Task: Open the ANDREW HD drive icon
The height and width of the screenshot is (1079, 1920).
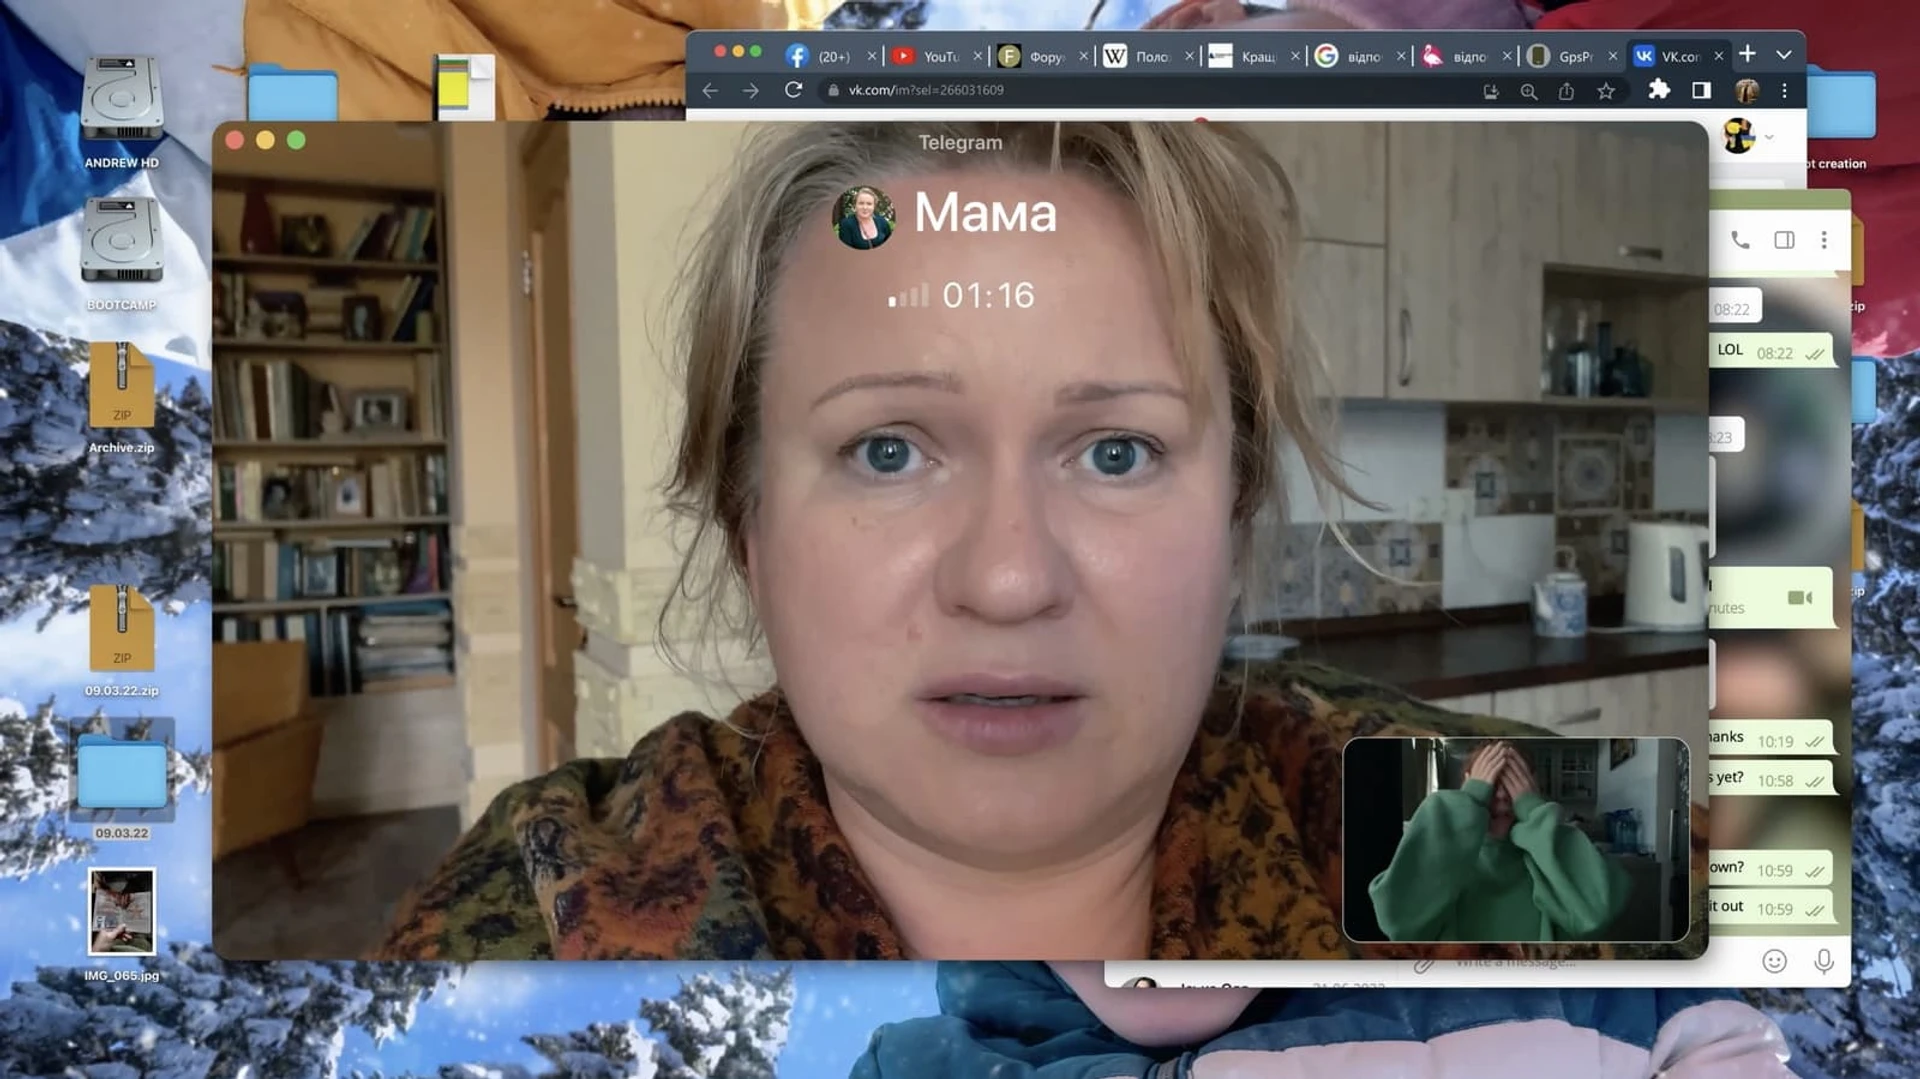Action: click(121, 100)
